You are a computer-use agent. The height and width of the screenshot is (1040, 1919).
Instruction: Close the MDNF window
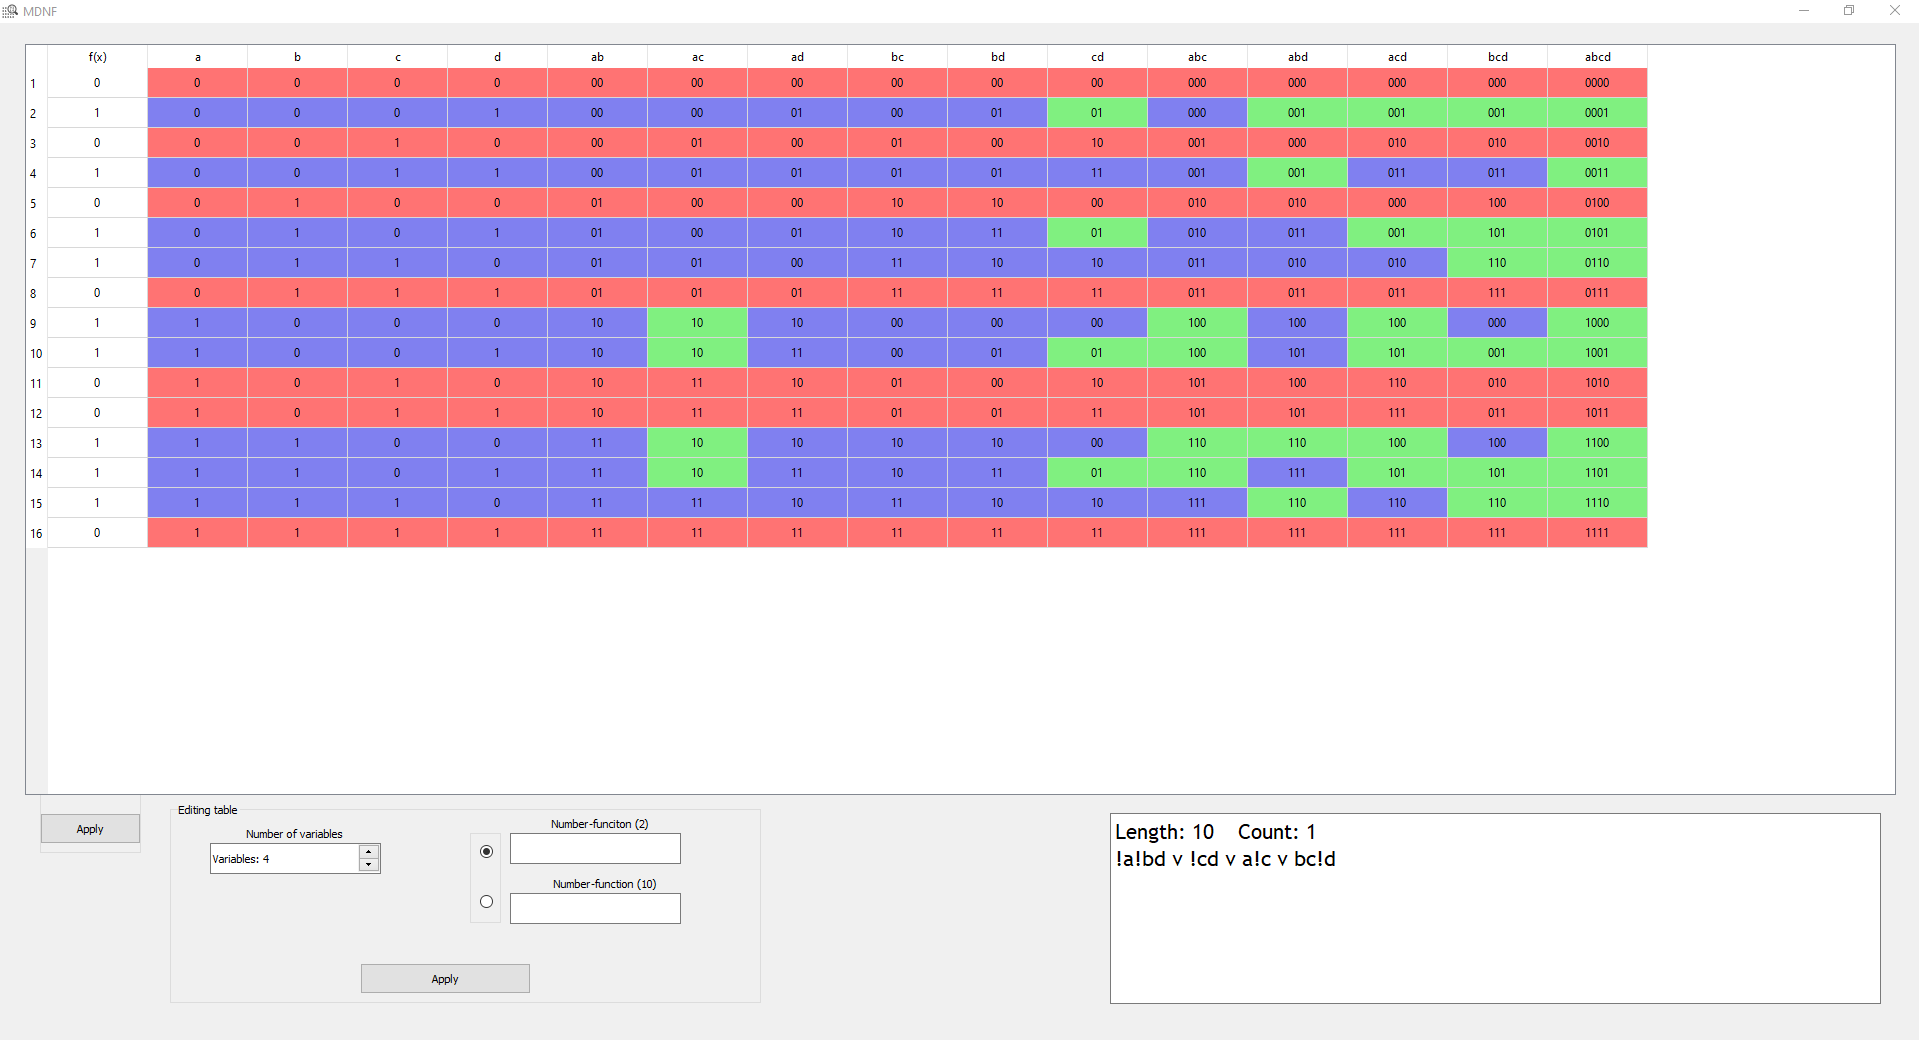coord(1895,11)
